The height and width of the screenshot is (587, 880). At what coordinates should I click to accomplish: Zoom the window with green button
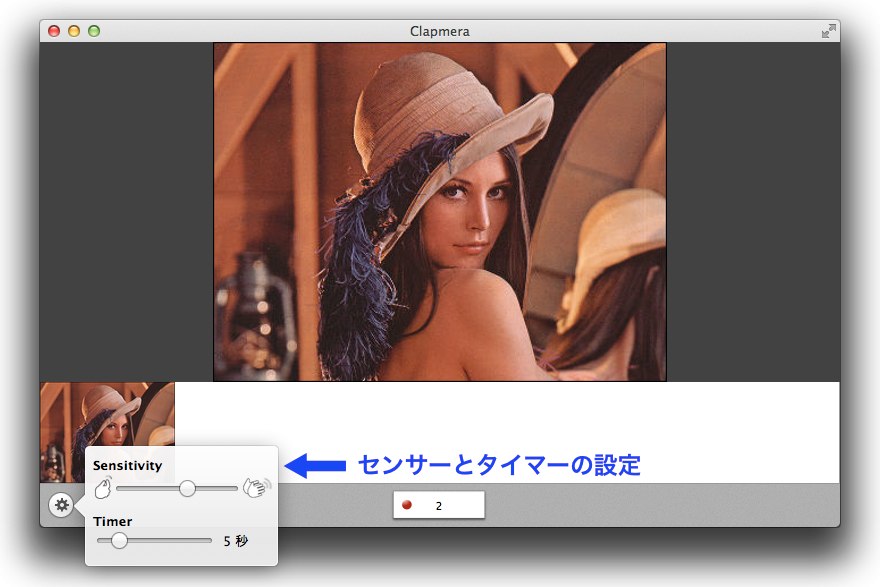94,31
